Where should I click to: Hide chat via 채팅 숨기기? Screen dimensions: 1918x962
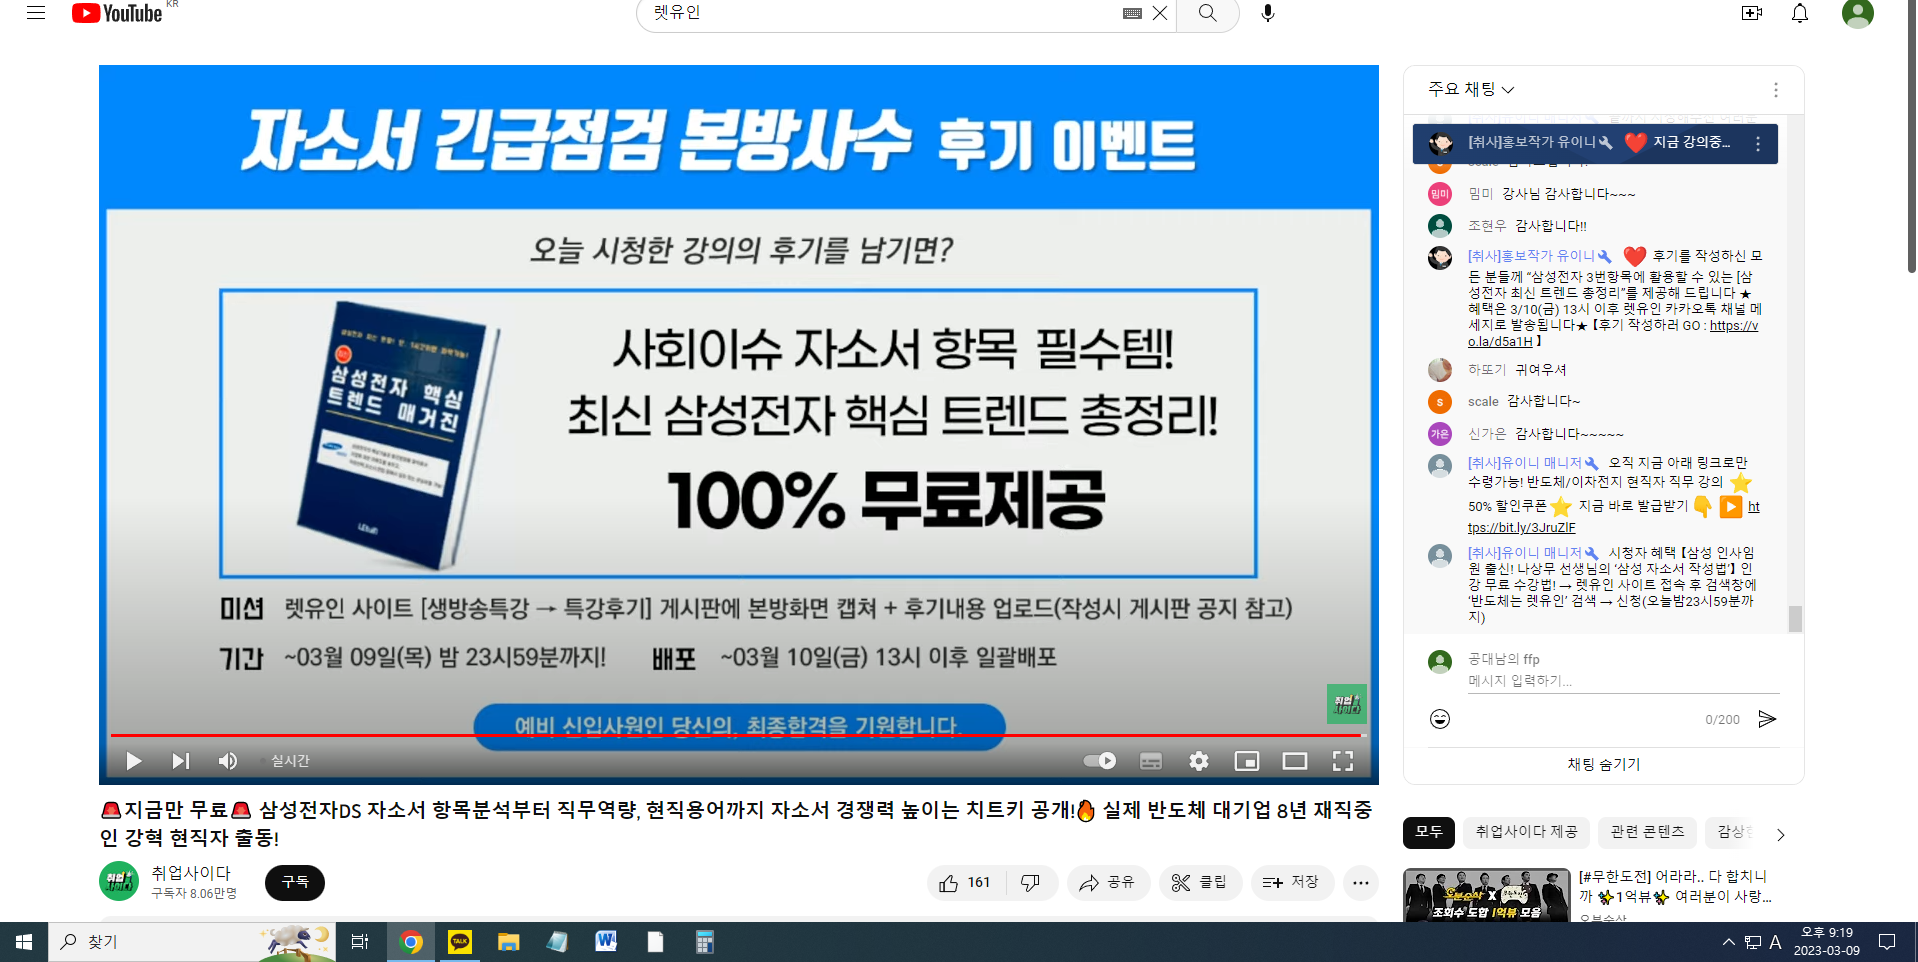click(1603, 764)
